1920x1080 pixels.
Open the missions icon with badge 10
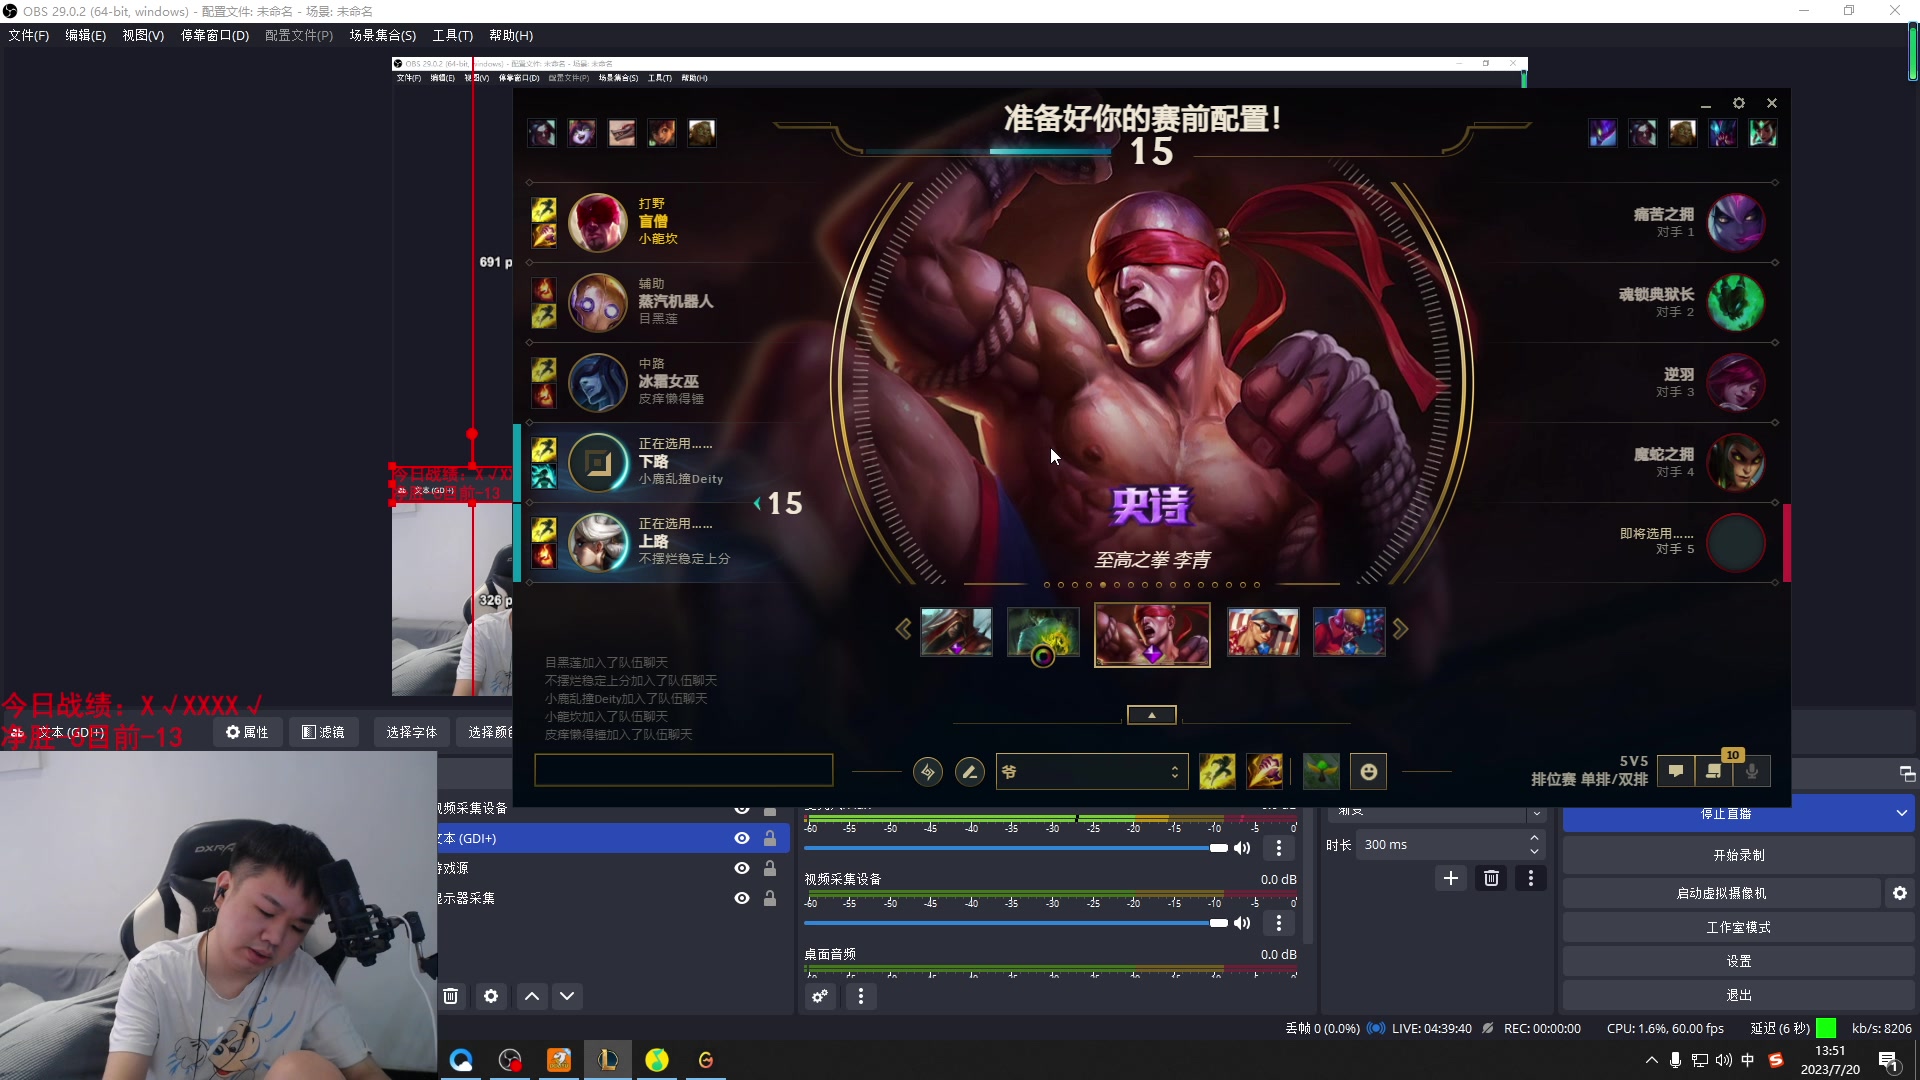tap(1714, 771)
